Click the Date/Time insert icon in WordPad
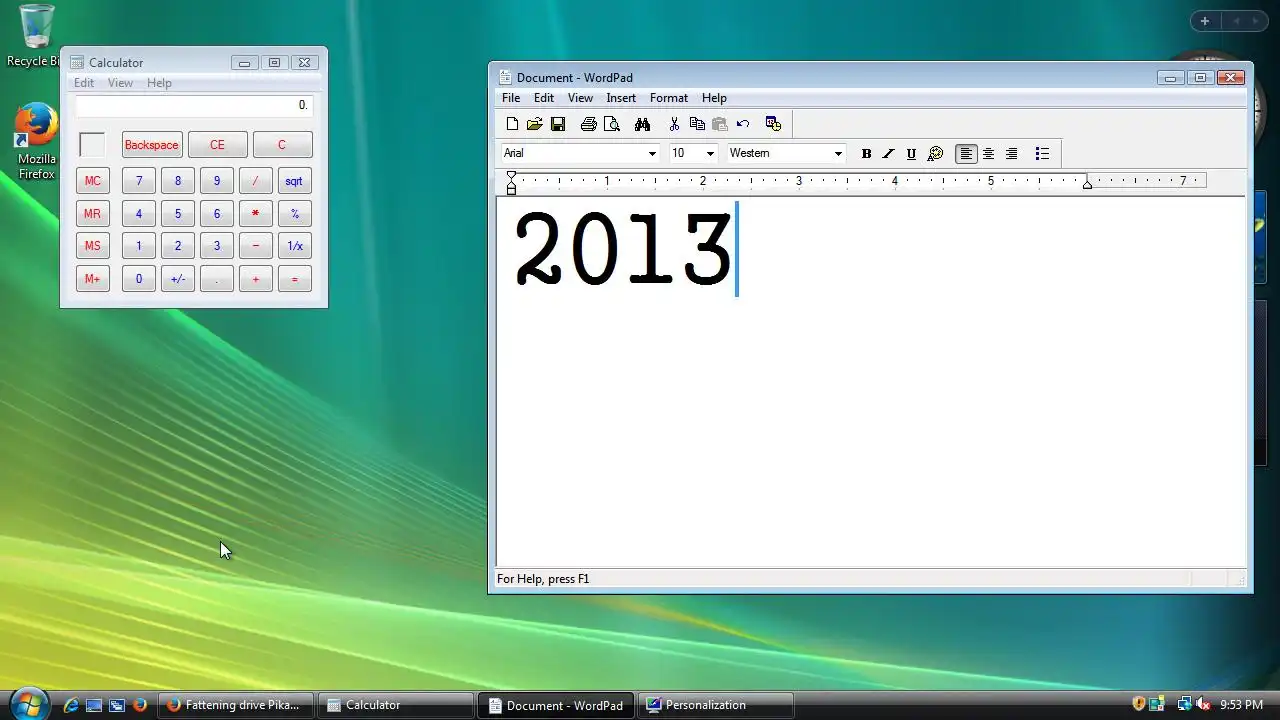 tap(773, 124)
